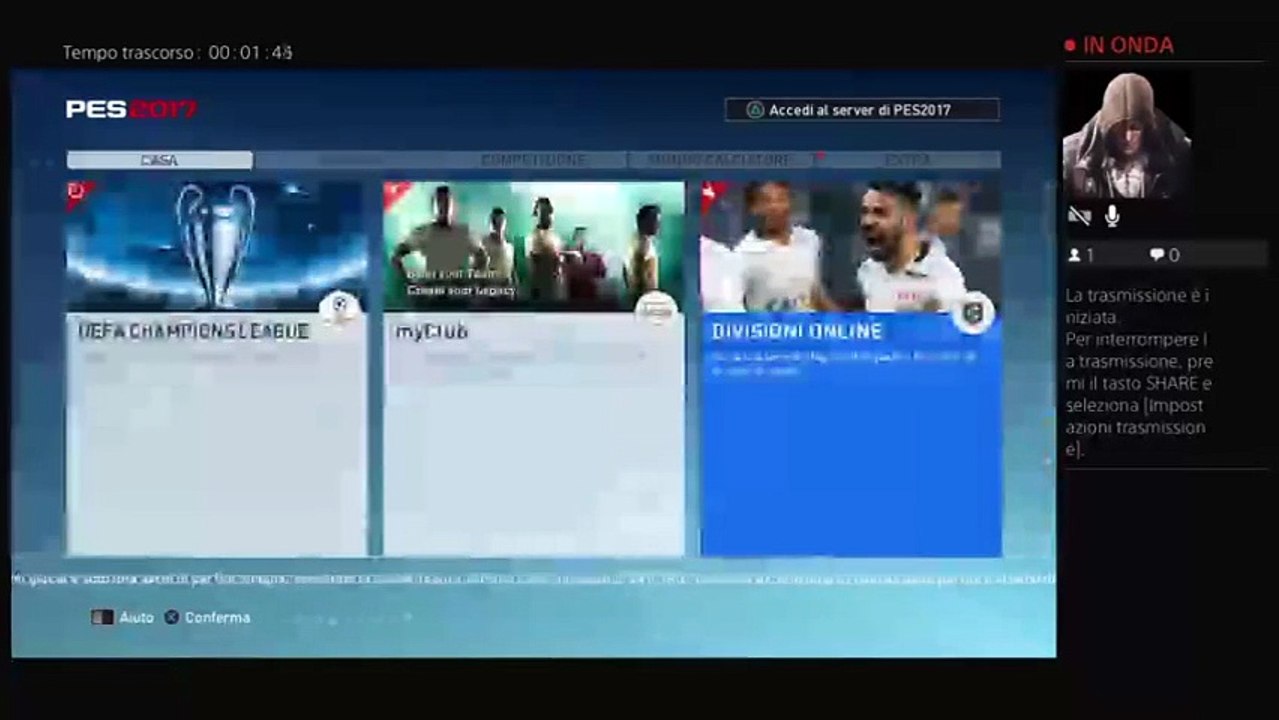
Task: Select the UEFA CHAMPIONS LEAGUE title
Action: click(x=194, y=331)
